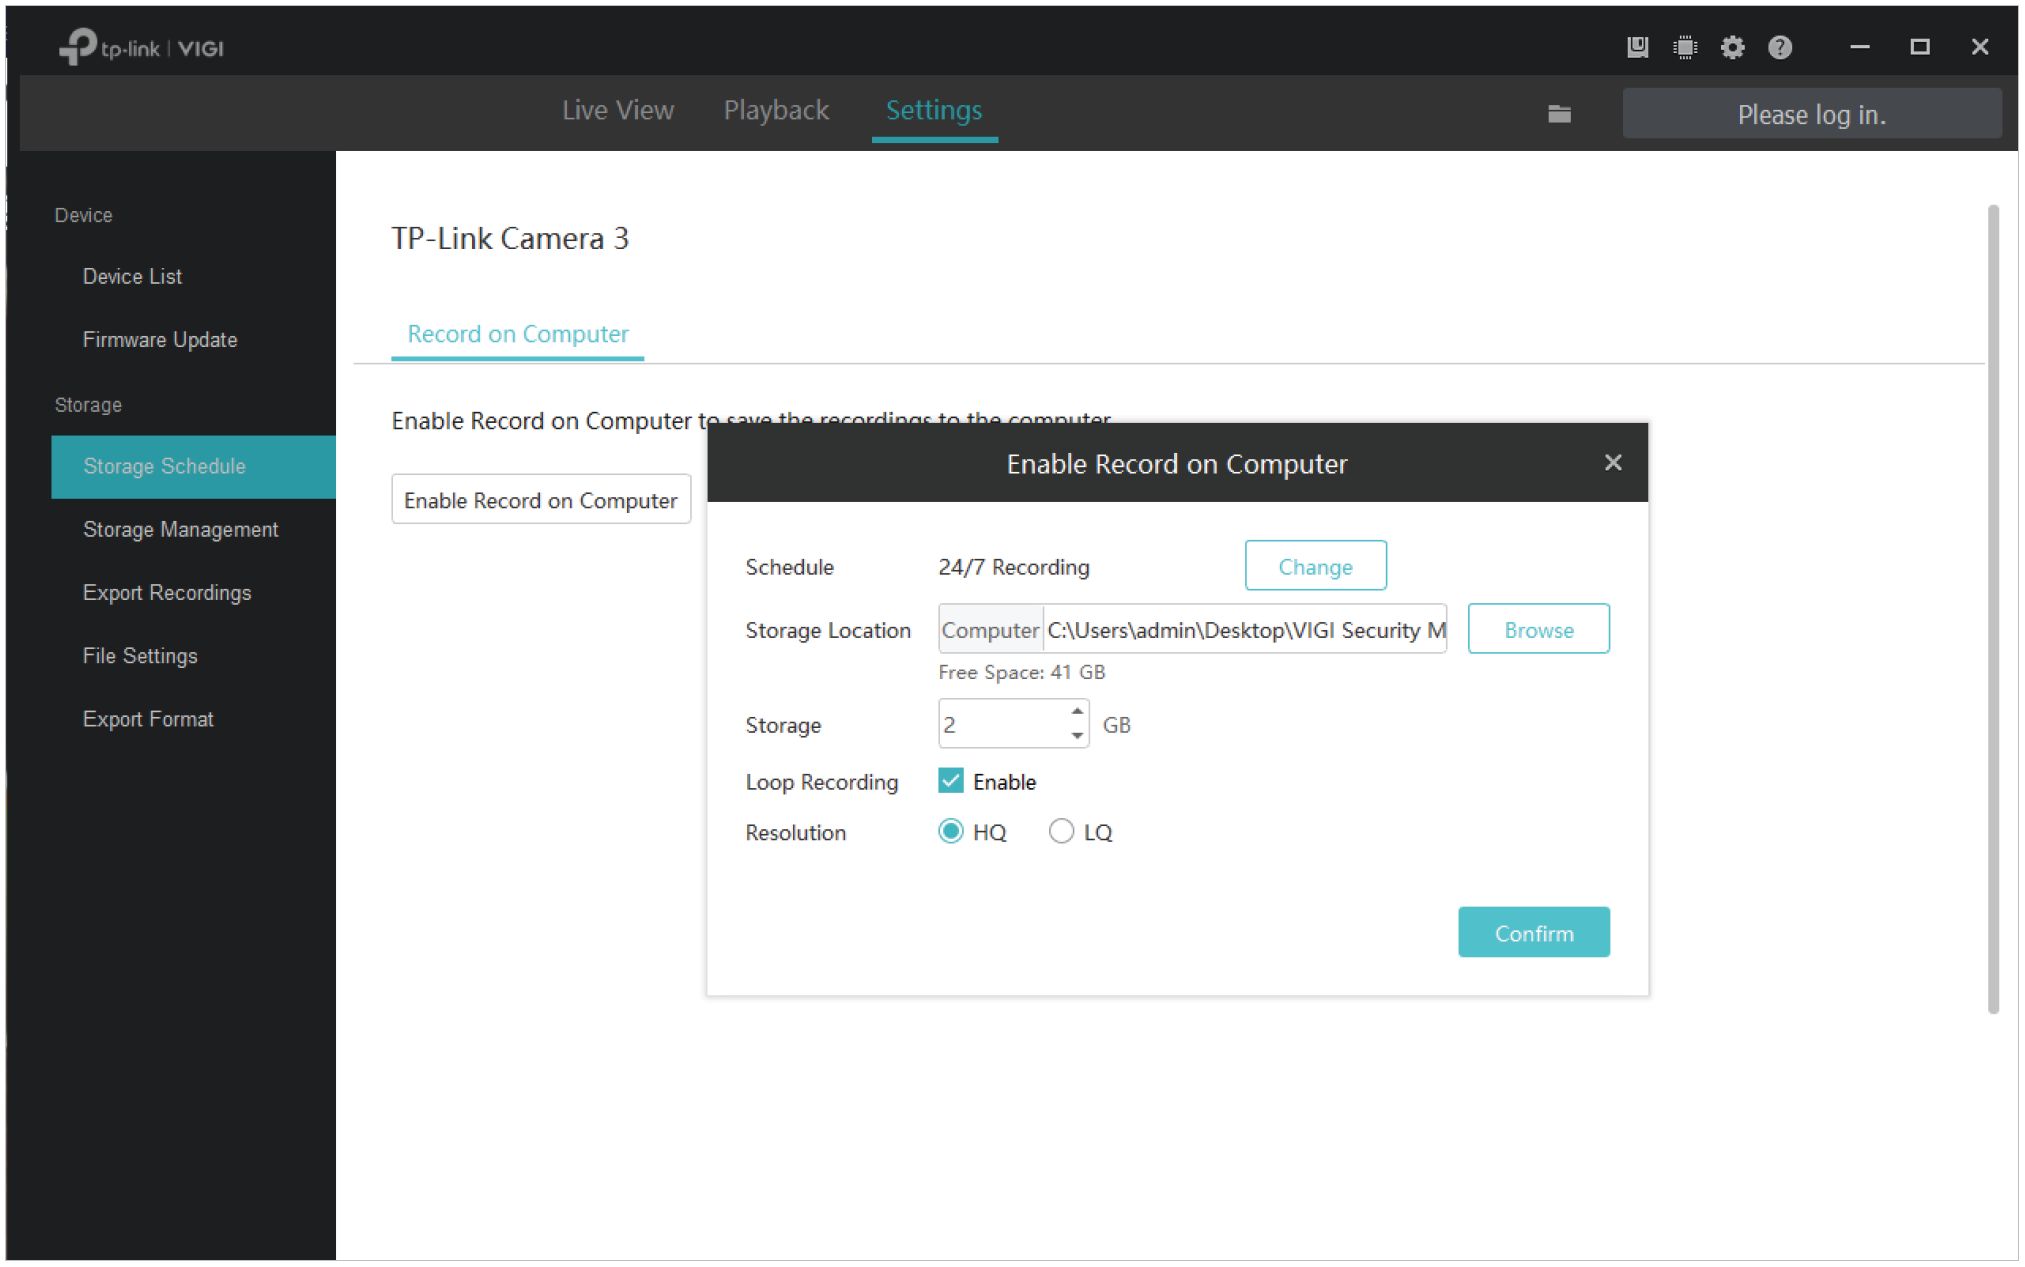The height and width of the screenshot is (1267, 2025).
Task: Click the storage disk icon in title bar
Action: click(1637, 47)
